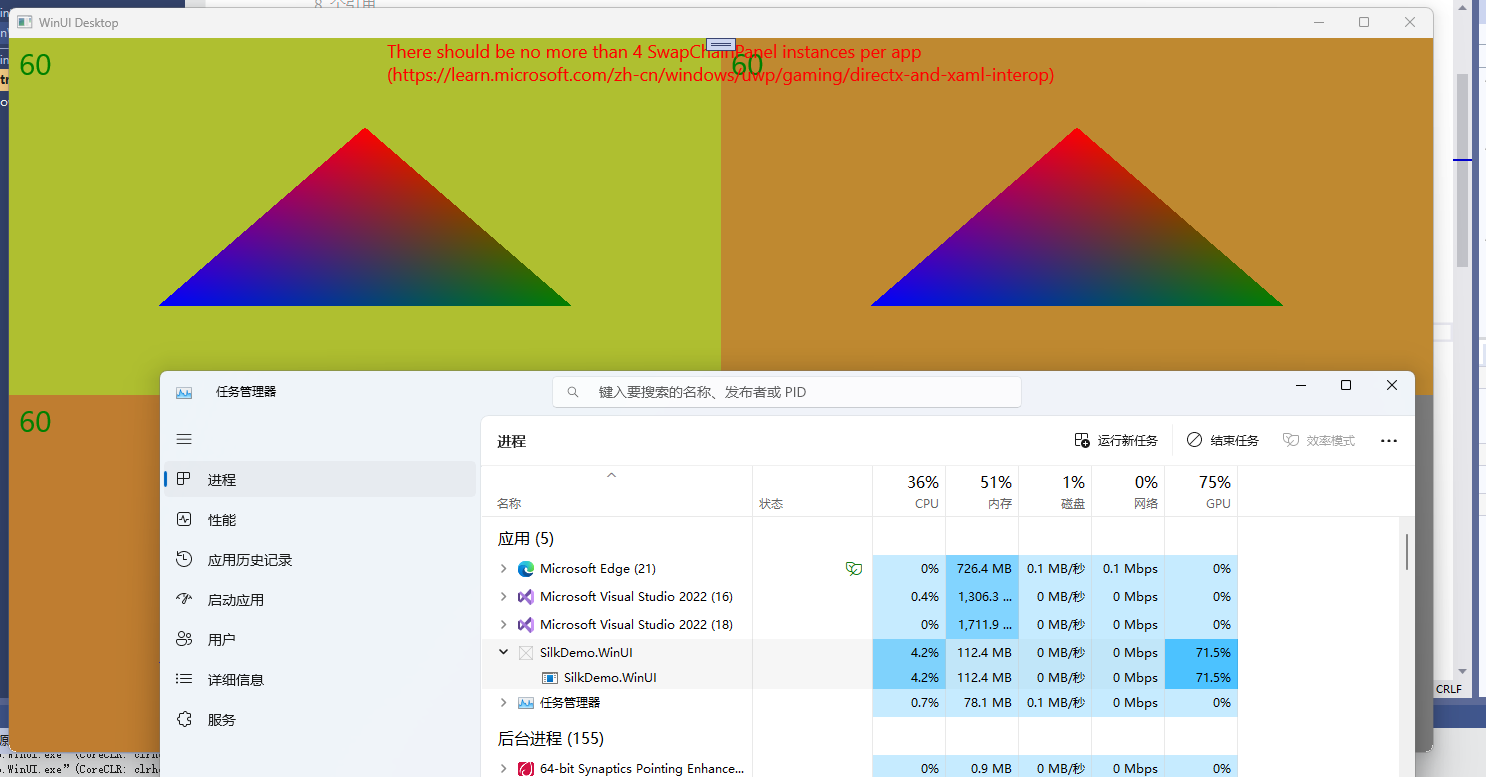The image size is (1486, 777).
Task: Click the scroll down arrow in Visual Studio editor
Action: pyautogui.click(x=1462, y=671)
